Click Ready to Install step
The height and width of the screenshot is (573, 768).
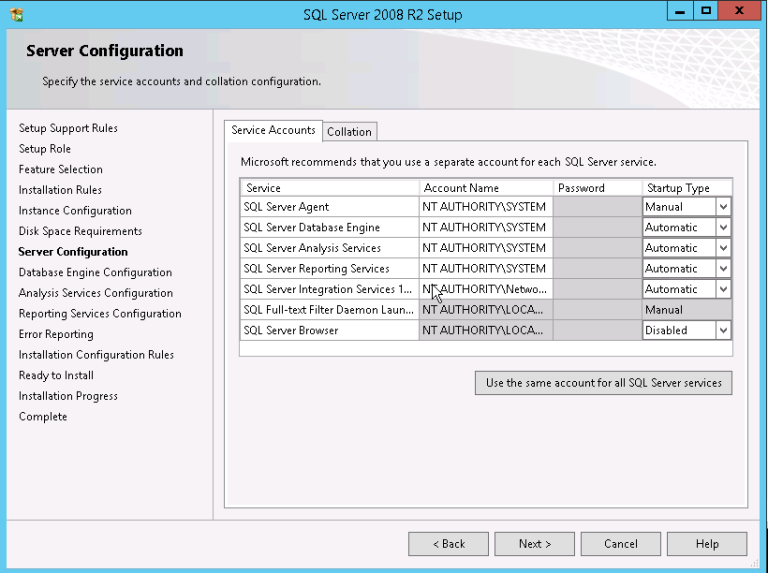[x=56, y=375]
